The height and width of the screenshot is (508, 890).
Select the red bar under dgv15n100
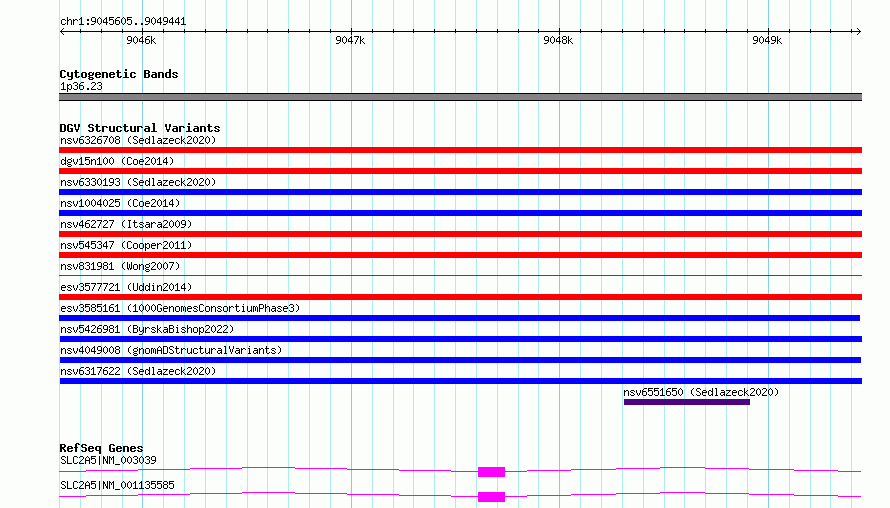tap(460, 171)
